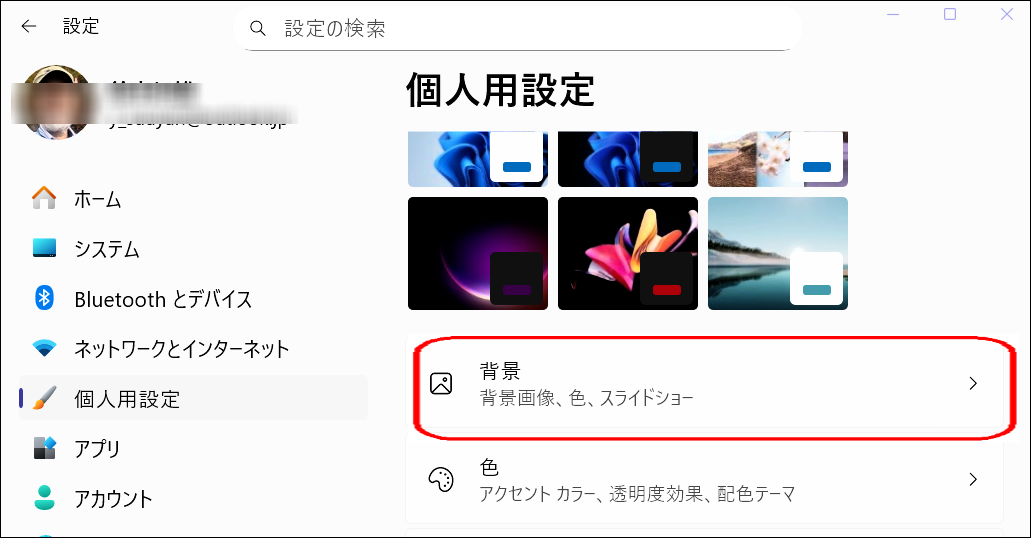Select the システム monitor icon

pos(44,248)
